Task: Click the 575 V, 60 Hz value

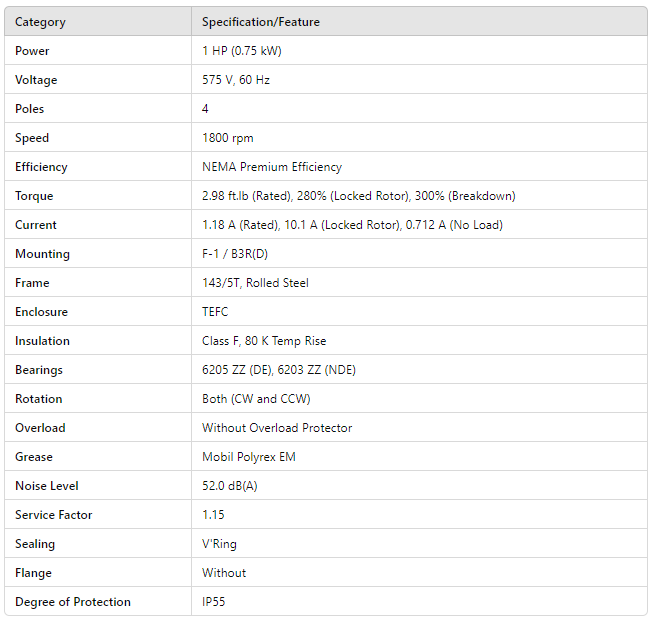Action: [x=235, y=80]
